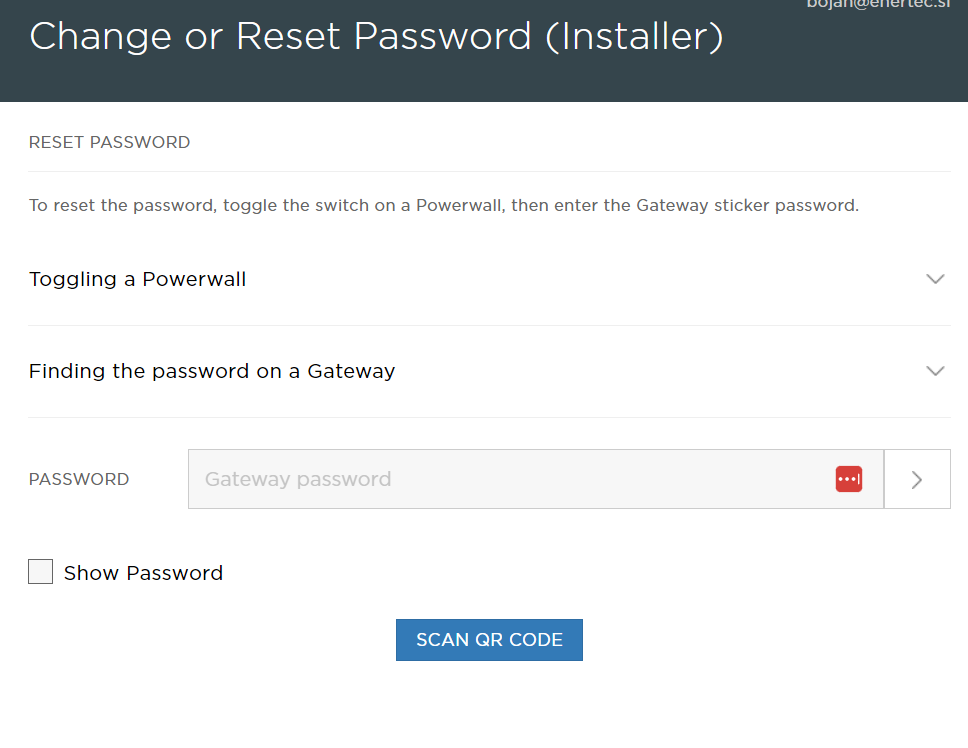The image size is (968, 748).
Task: Open the Finding the password on a Gateway title
Action: 212,371
